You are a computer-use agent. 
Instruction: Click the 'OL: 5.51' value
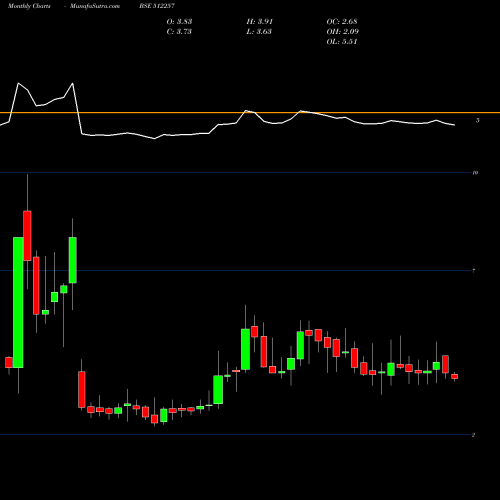(x=342, y=42)
